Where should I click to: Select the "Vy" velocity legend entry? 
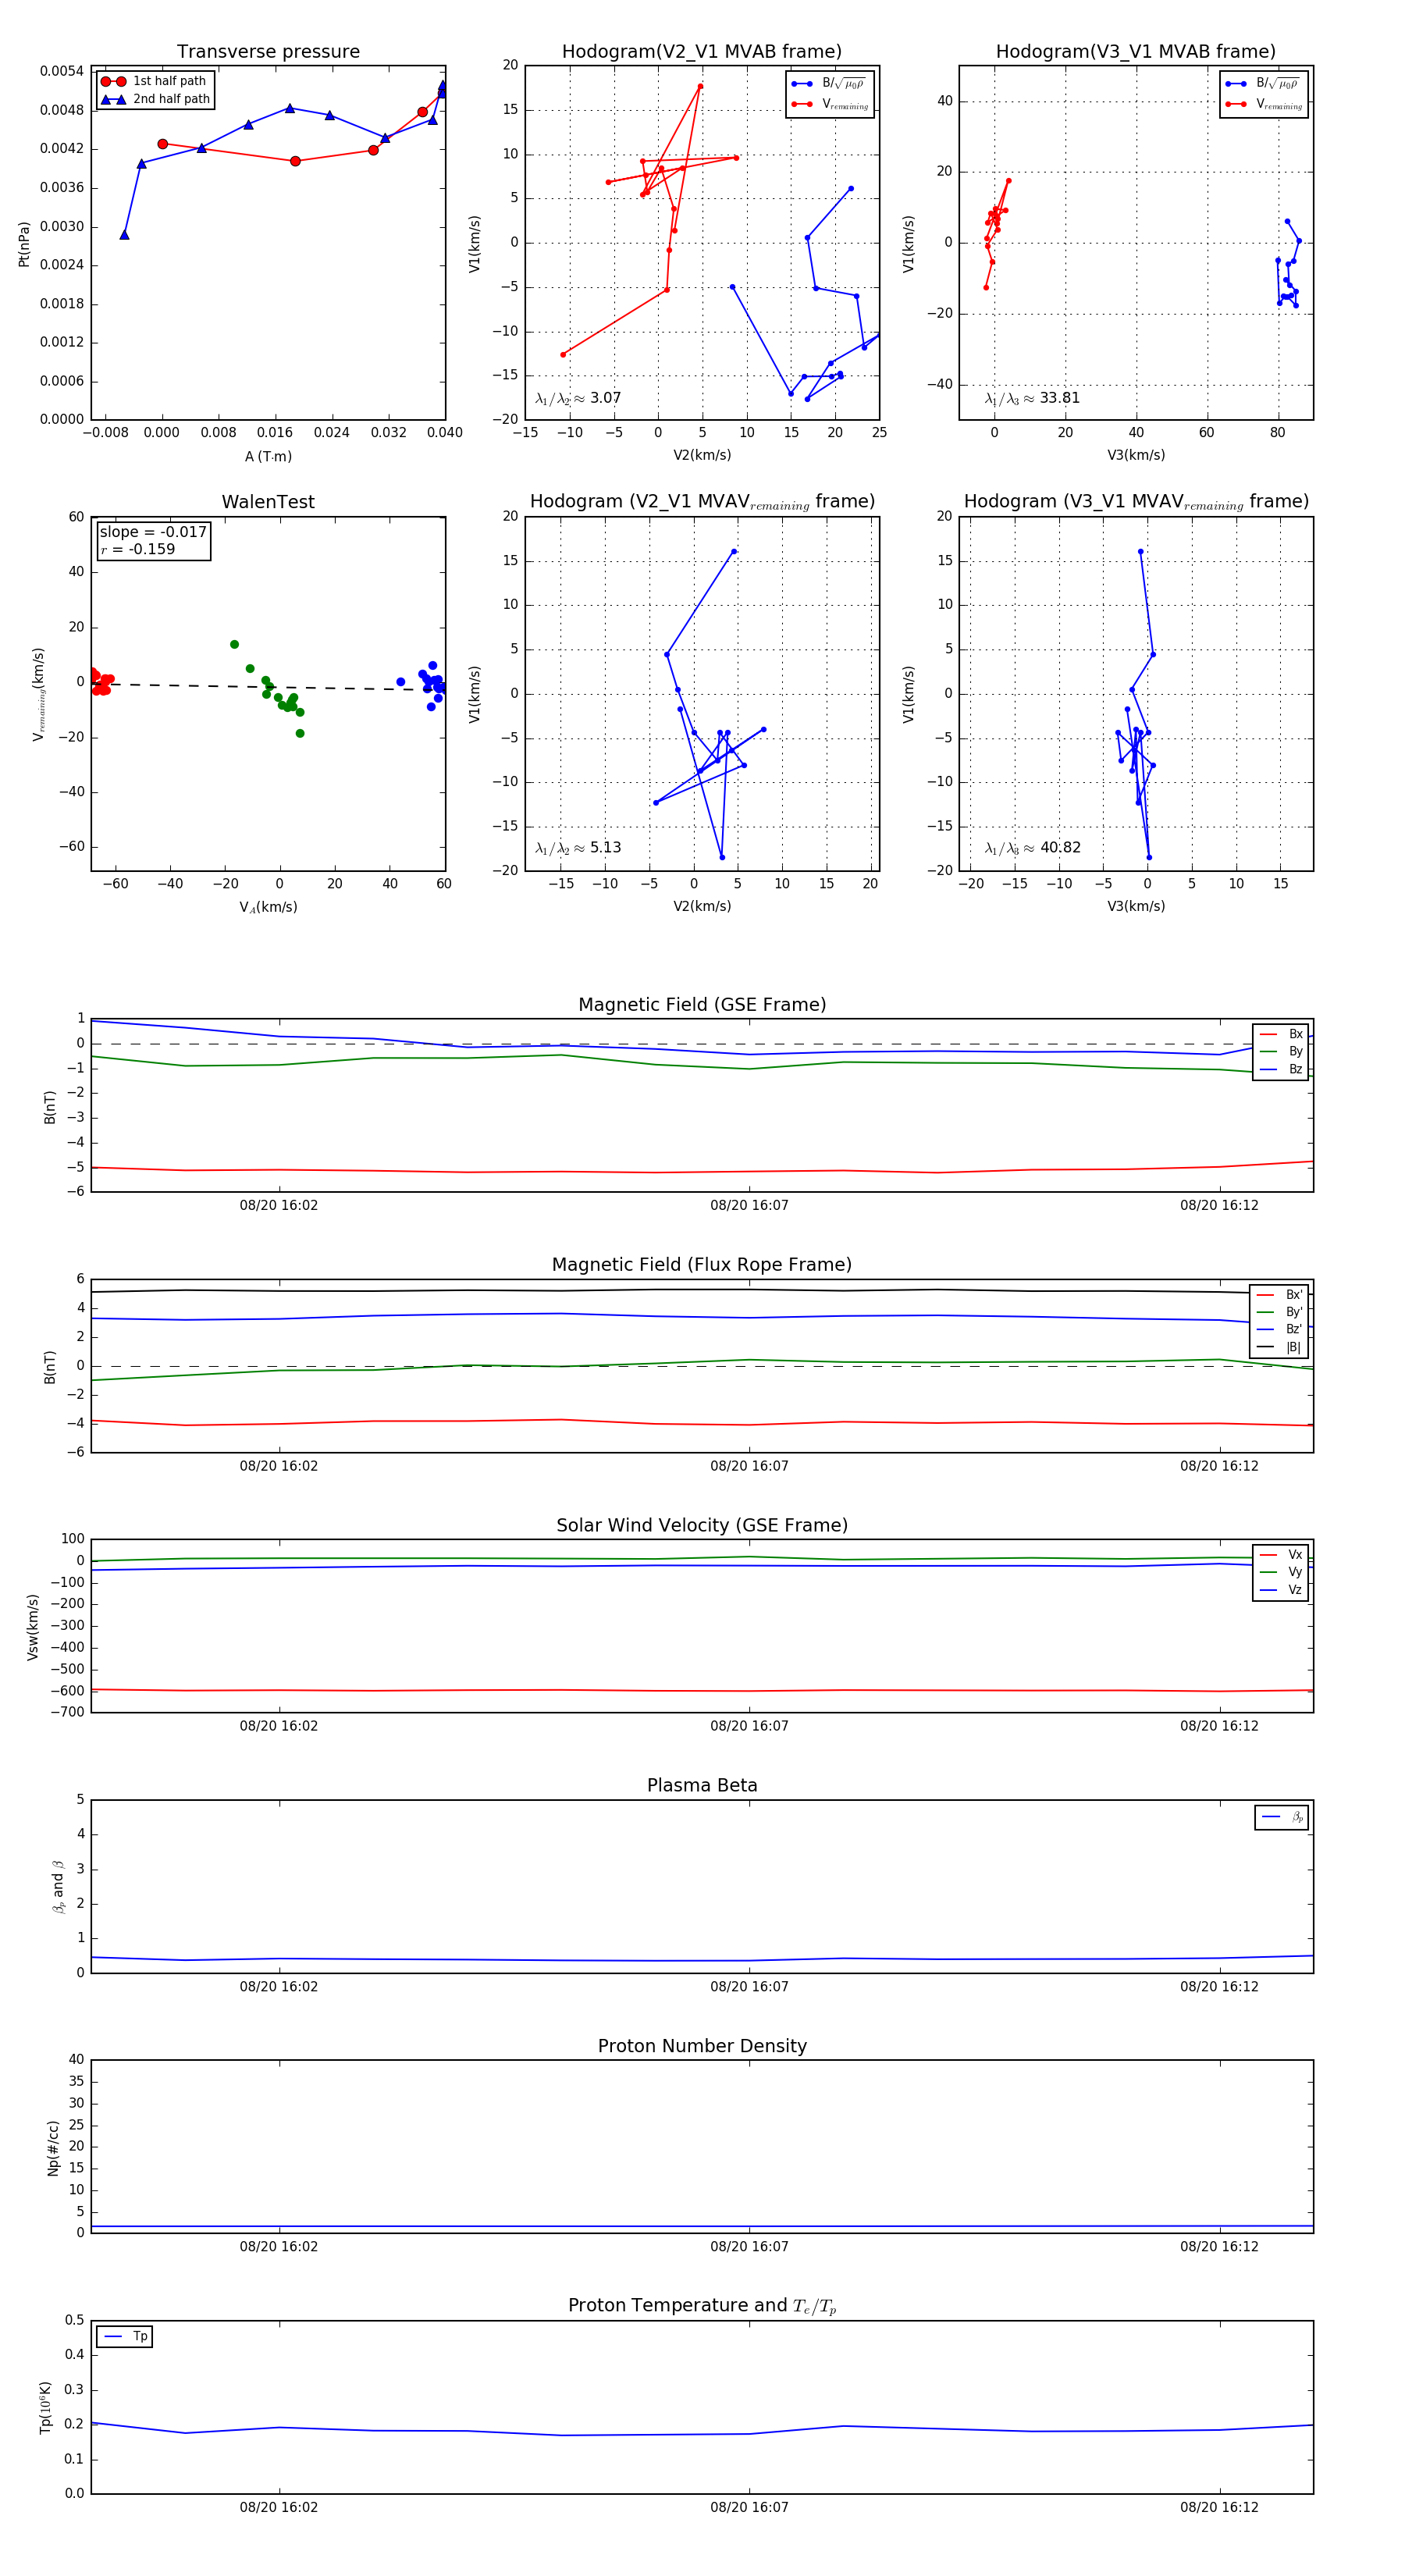click(1281, 1572)
